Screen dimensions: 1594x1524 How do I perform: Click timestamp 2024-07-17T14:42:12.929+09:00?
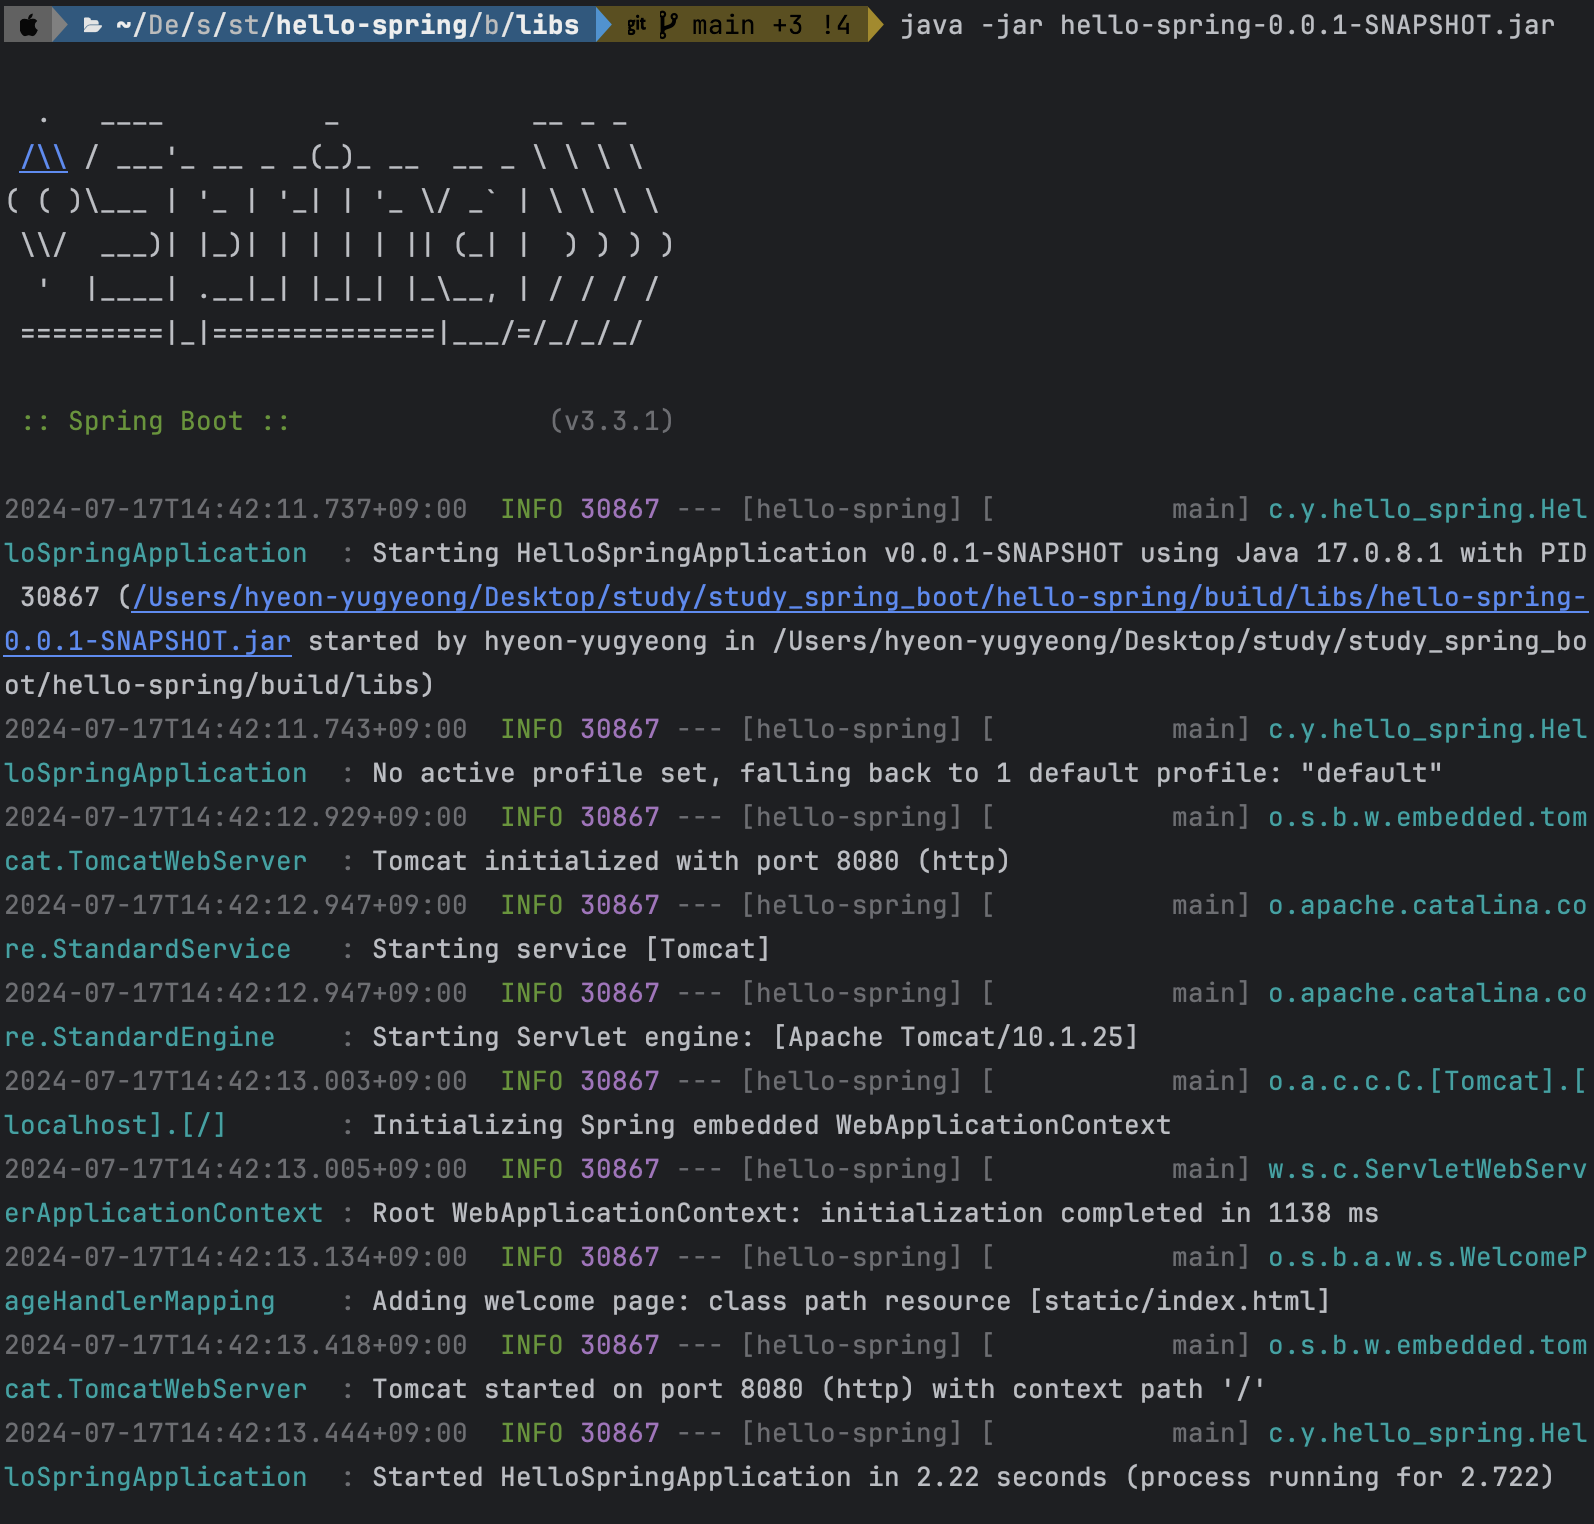(236, 817)
